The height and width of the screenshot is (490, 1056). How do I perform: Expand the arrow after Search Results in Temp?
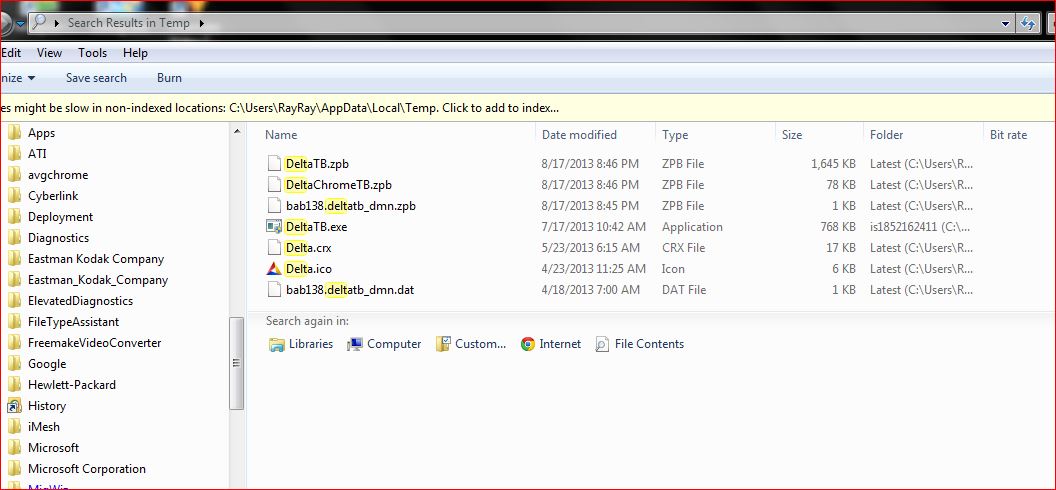click(201, 23)
